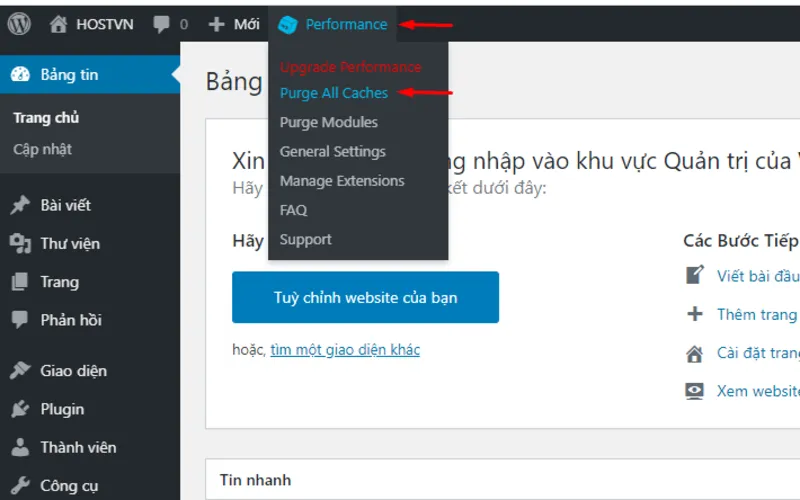This screenshot has width=800, height=500.
Task: Choose General Settings in the dropdown
Action: point(333,152)
